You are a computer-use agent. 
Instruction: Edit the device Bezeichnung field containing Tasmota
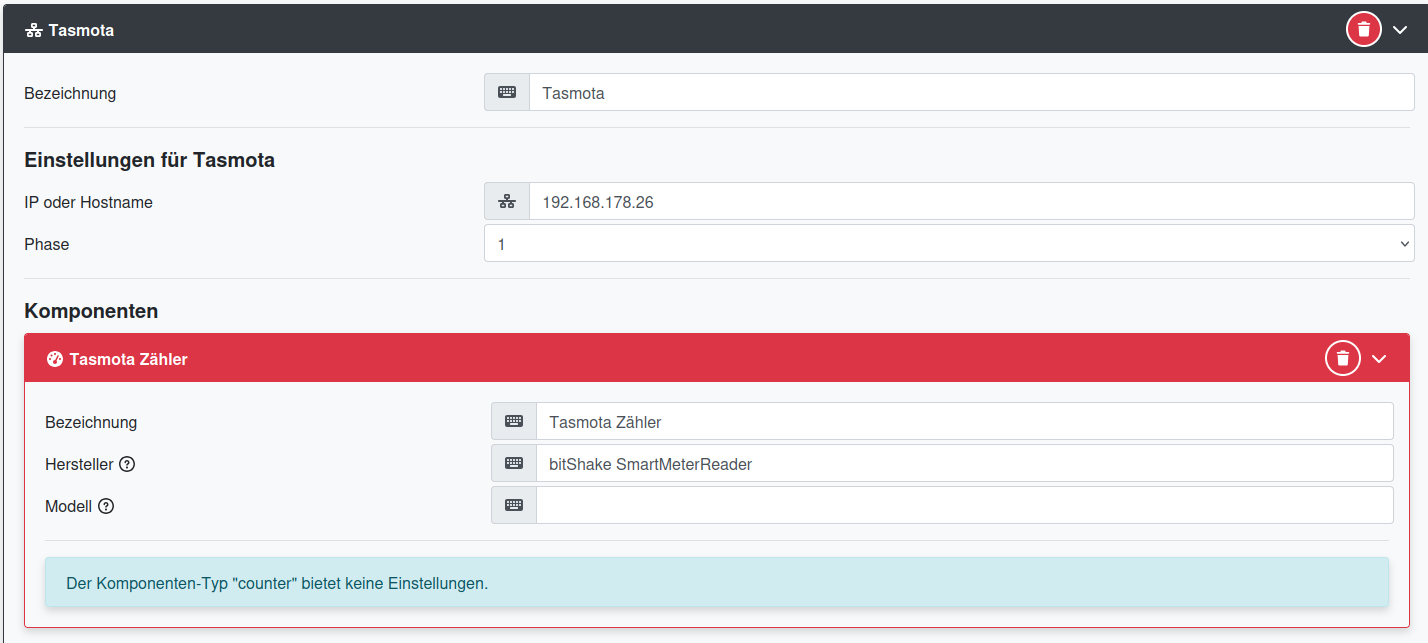(972, 93)
